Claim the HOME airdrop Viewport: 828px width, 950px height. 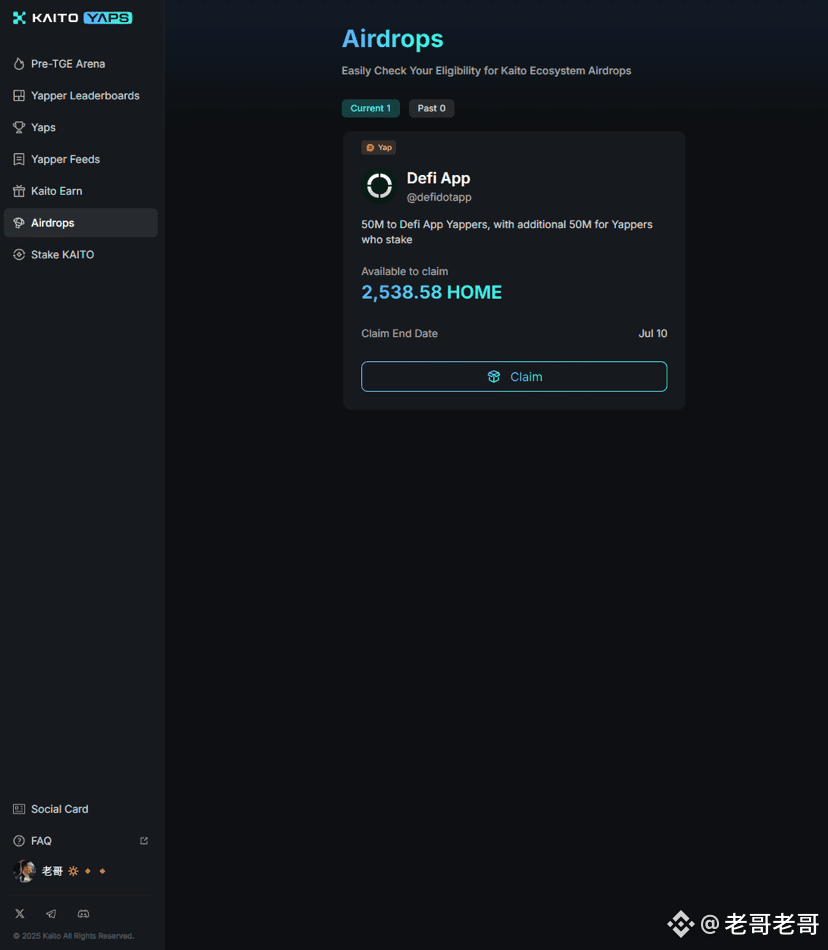[x=514, y=377]
